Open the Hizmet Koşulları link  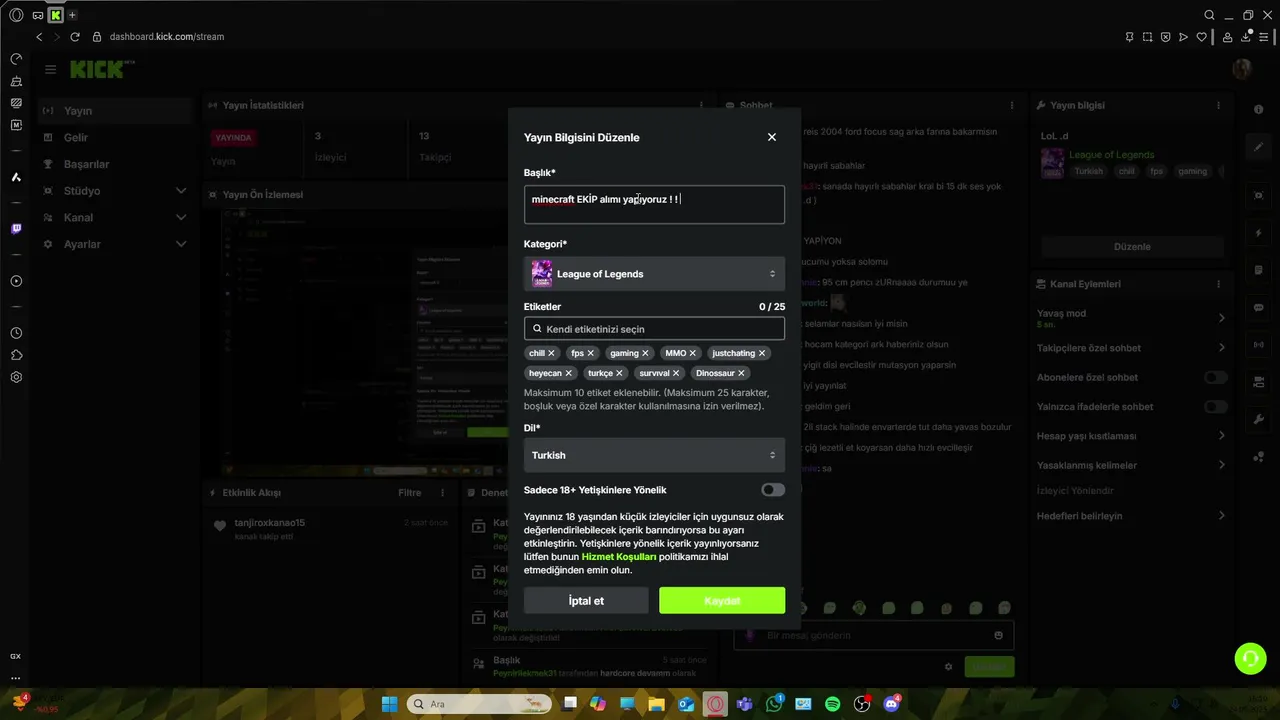(x=619, y=557)
